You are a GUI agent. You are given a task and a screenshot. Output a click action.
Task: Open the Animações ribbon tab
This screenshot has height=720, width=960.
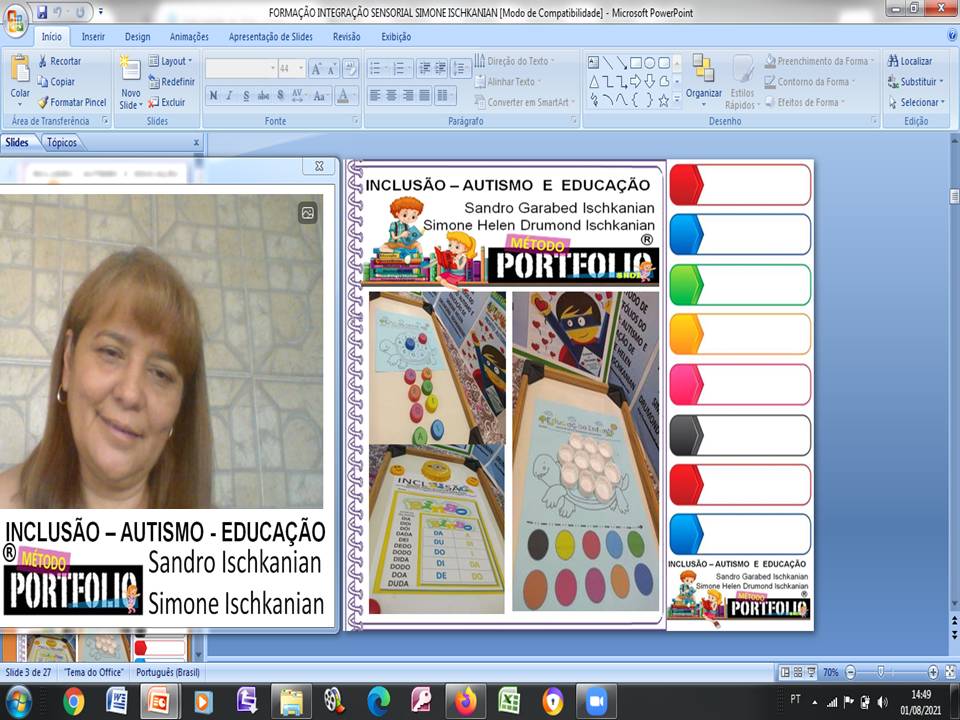[x=189, y=37]
